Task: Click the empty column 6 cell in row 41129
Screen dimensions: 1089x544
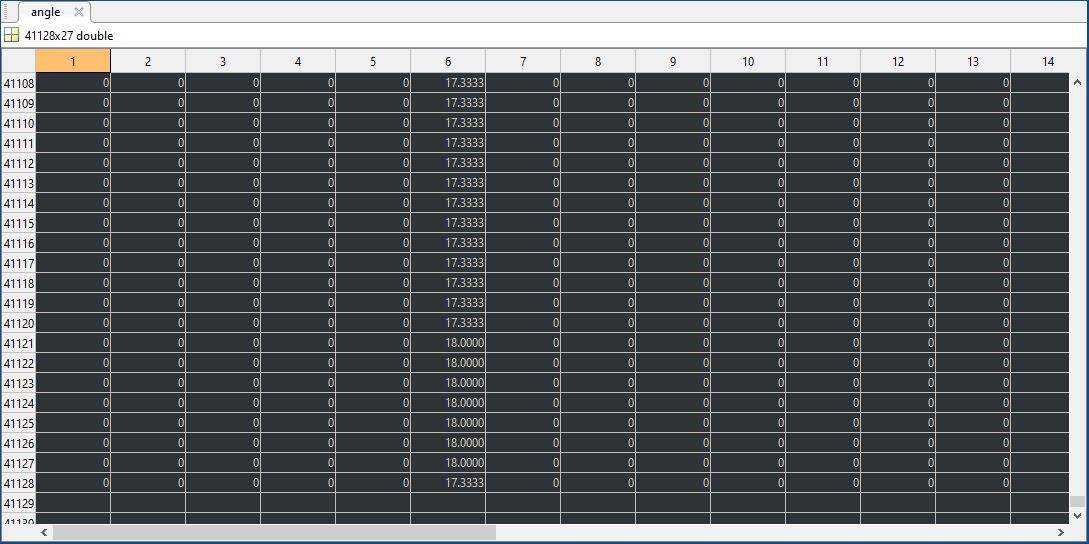Action: (x=448, y=503)
